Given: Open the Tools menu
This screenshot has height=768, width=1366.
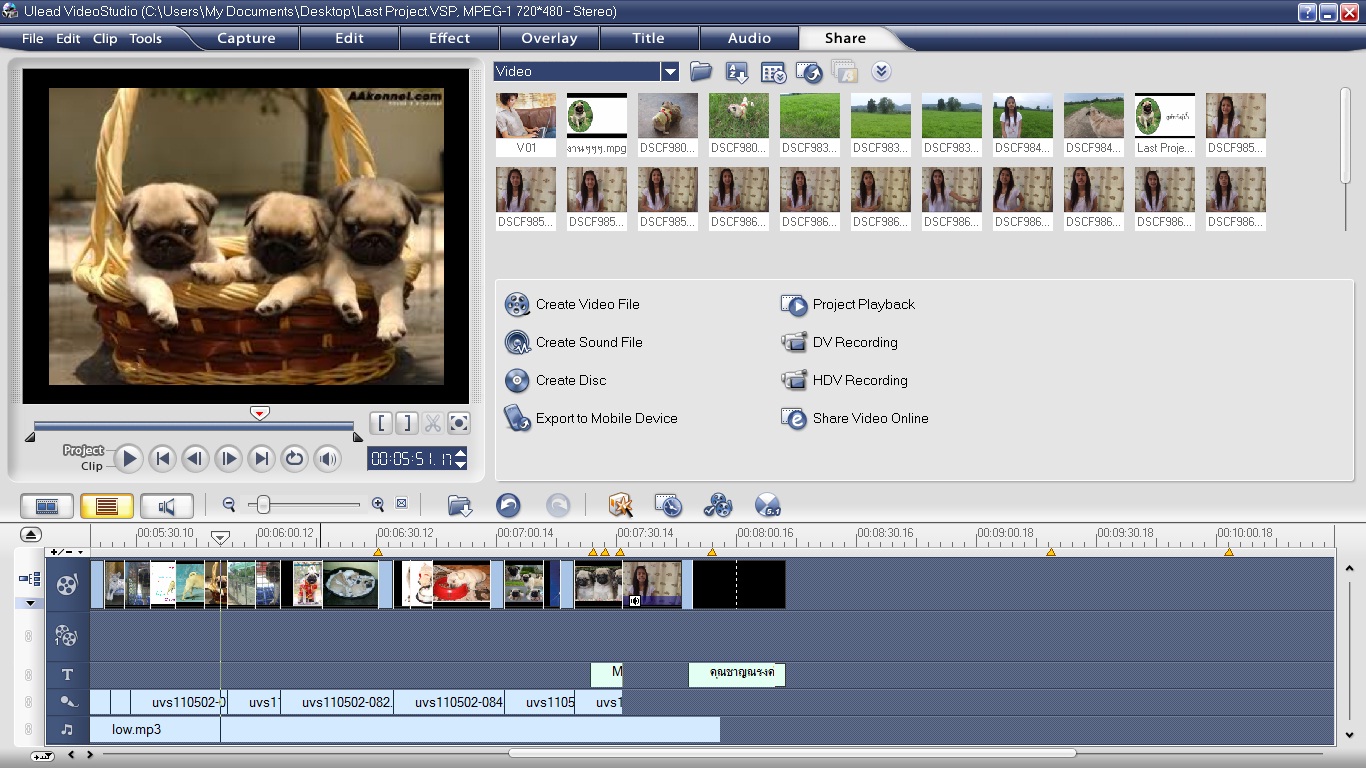Looking at the screenshot, I should (145, 39).
